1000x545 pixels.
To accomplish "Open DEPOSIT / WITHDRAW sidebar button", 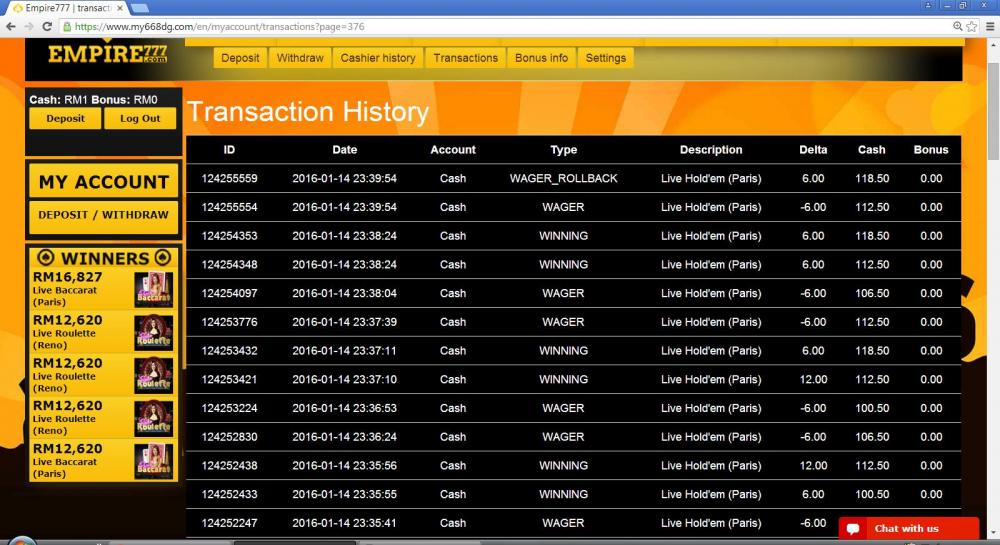I will tap(104, 215).
